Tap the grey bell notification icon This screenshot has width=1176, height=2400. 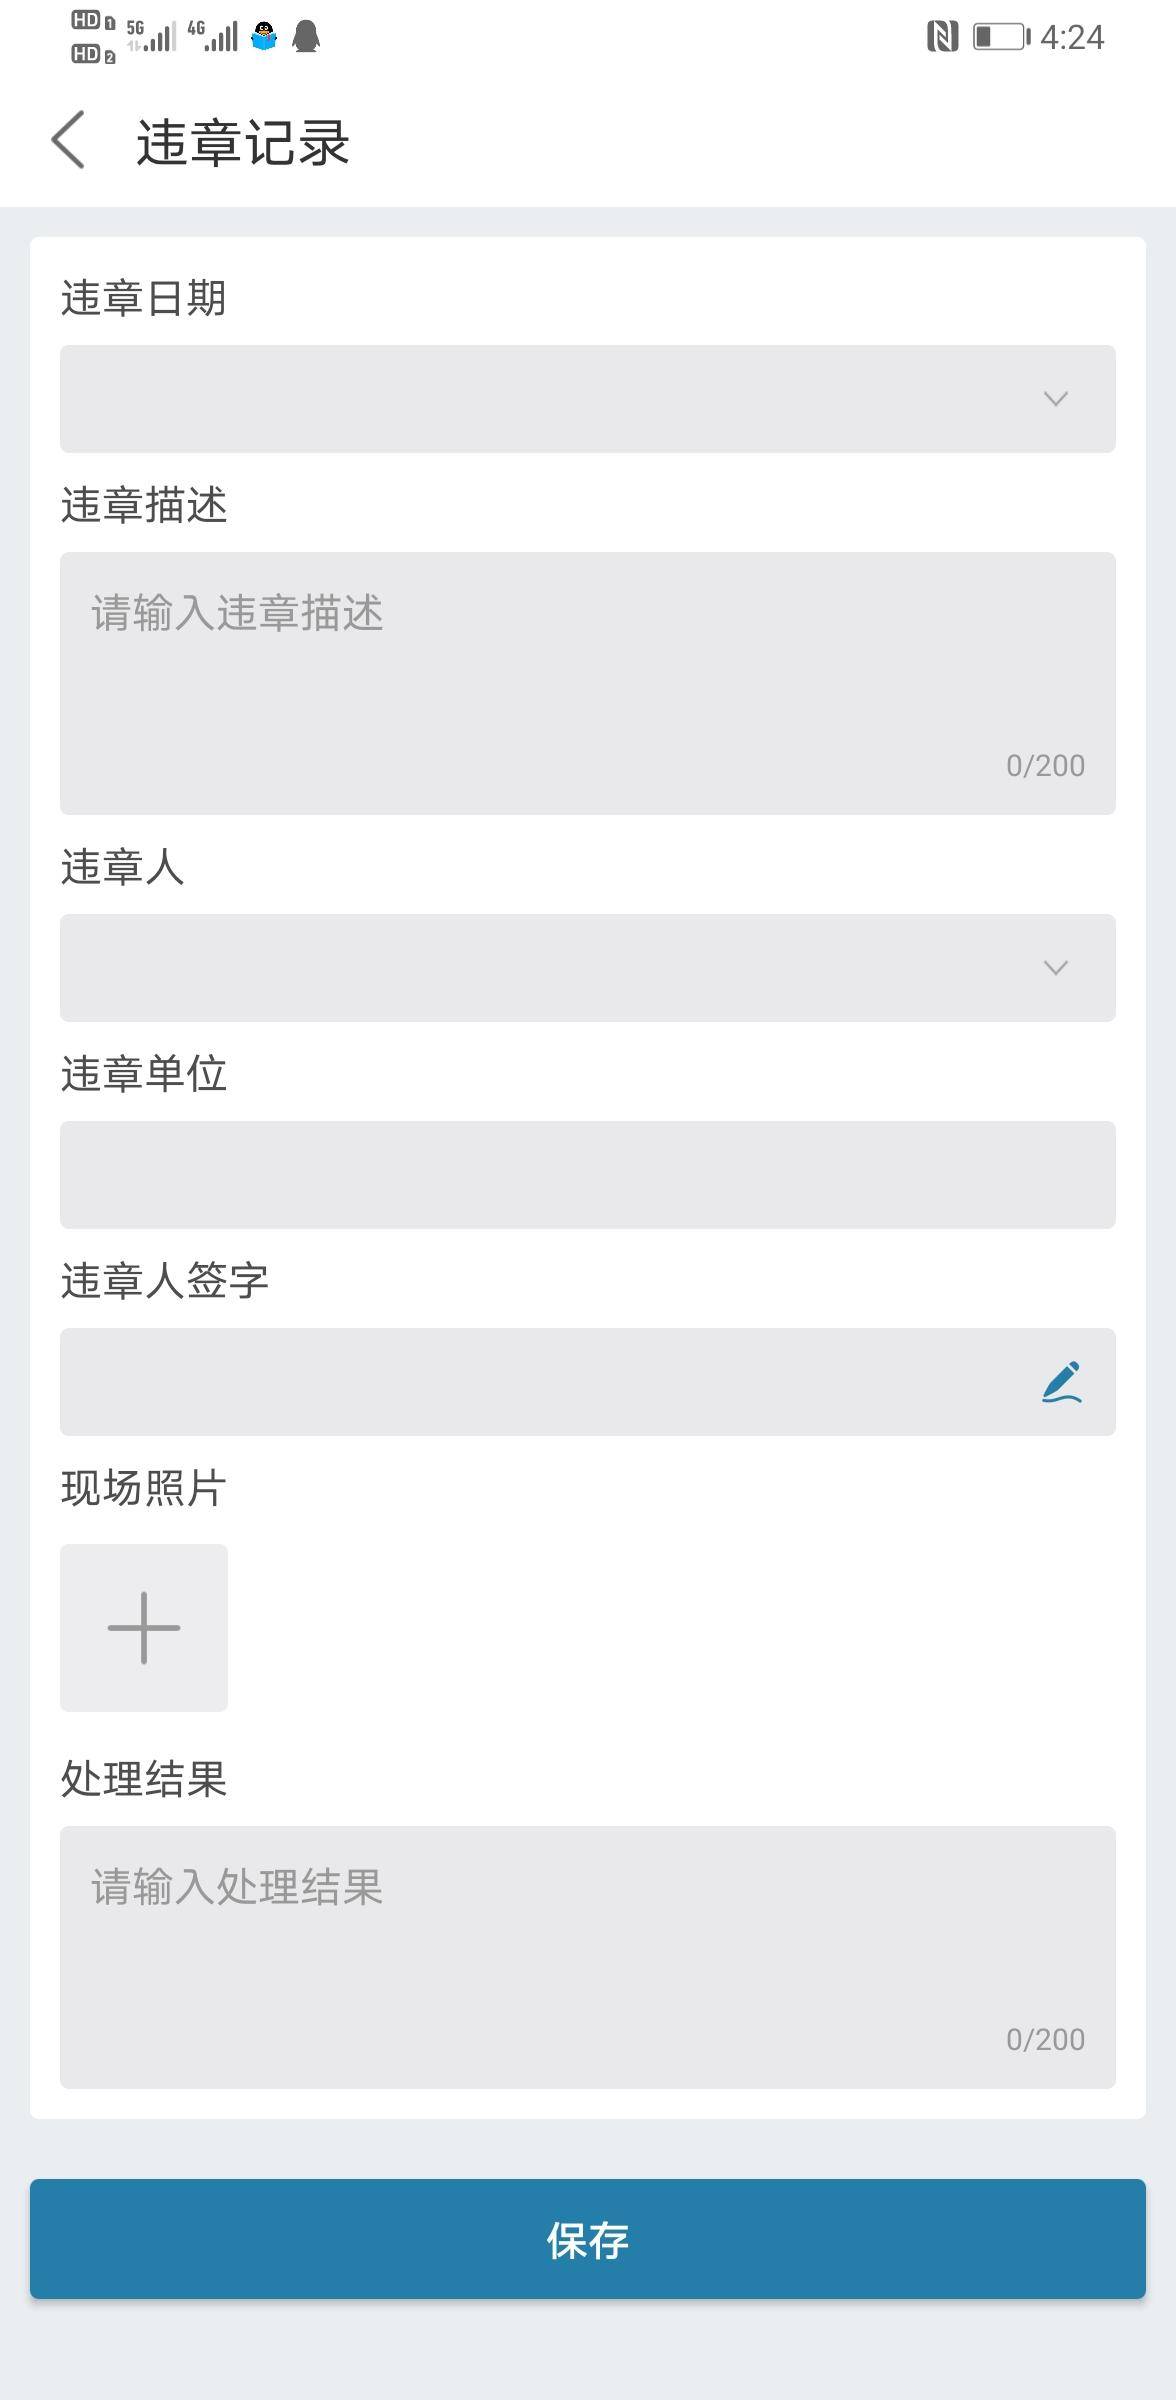point(306,37)
